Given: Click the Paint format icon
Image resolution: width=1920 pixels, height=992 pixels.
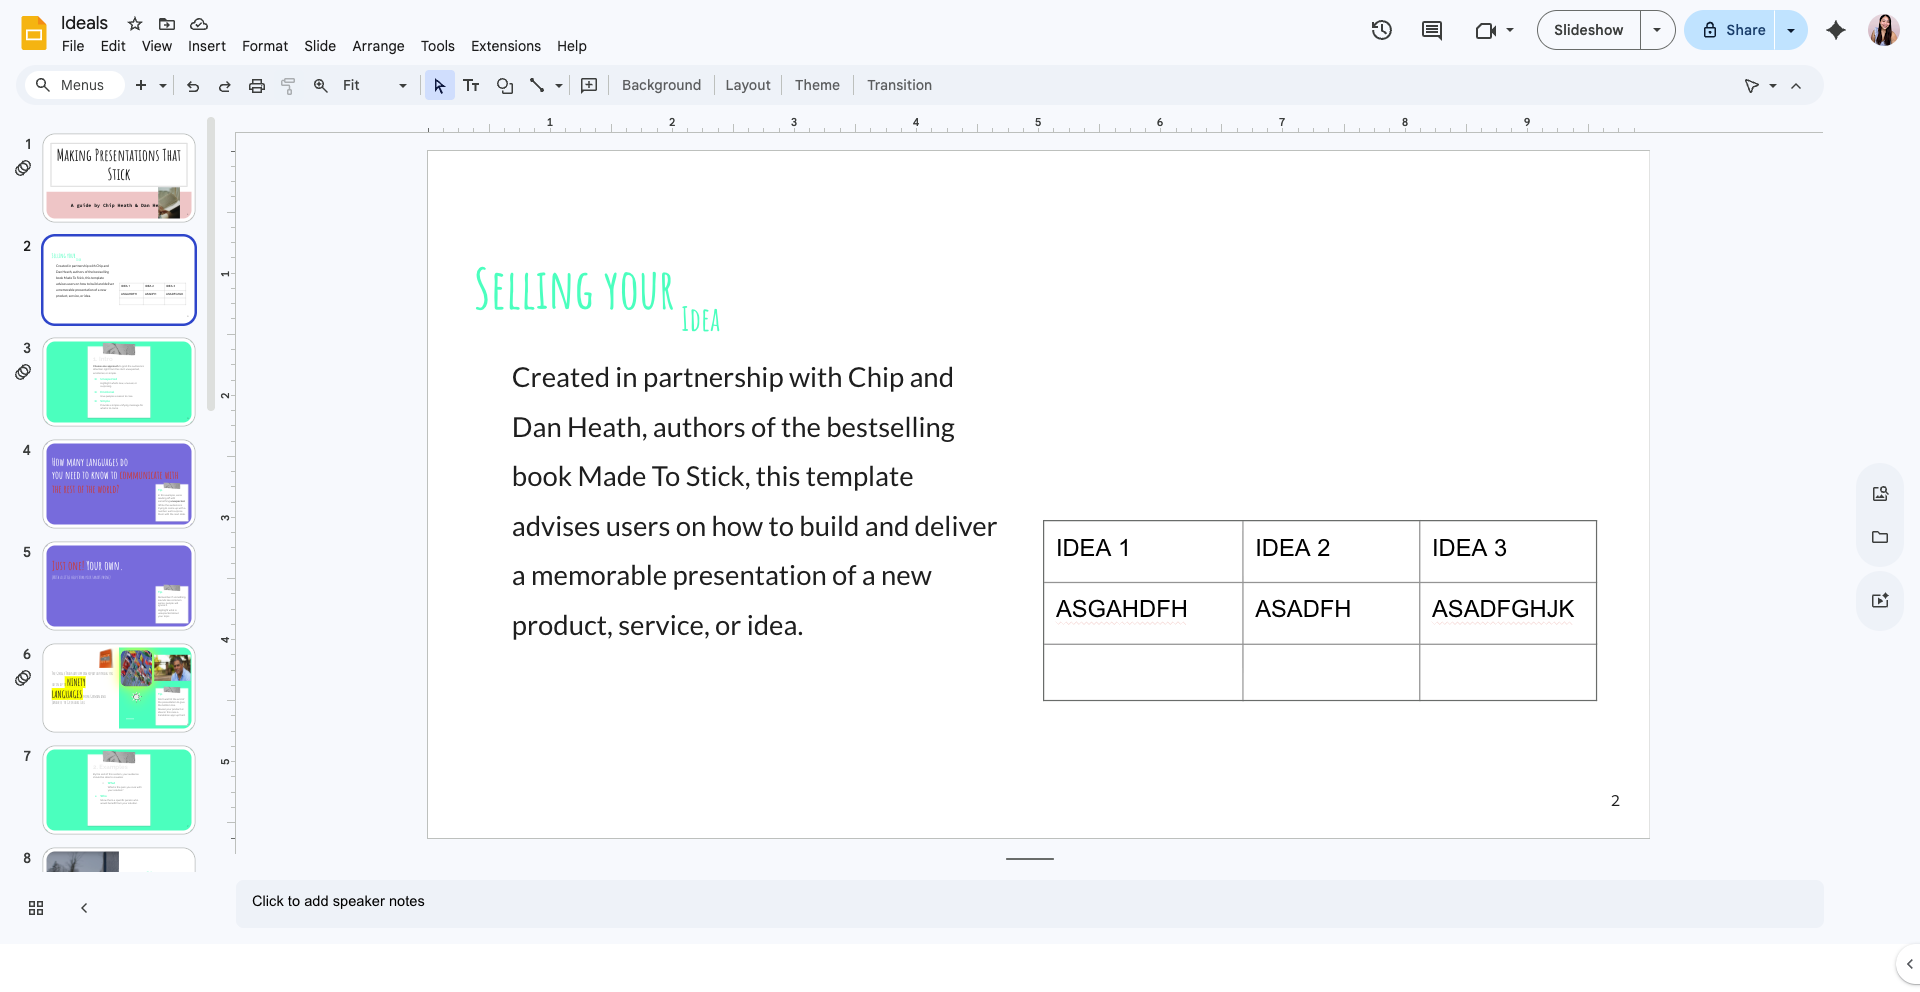Looking at the screenshot, I should (288, 85).
